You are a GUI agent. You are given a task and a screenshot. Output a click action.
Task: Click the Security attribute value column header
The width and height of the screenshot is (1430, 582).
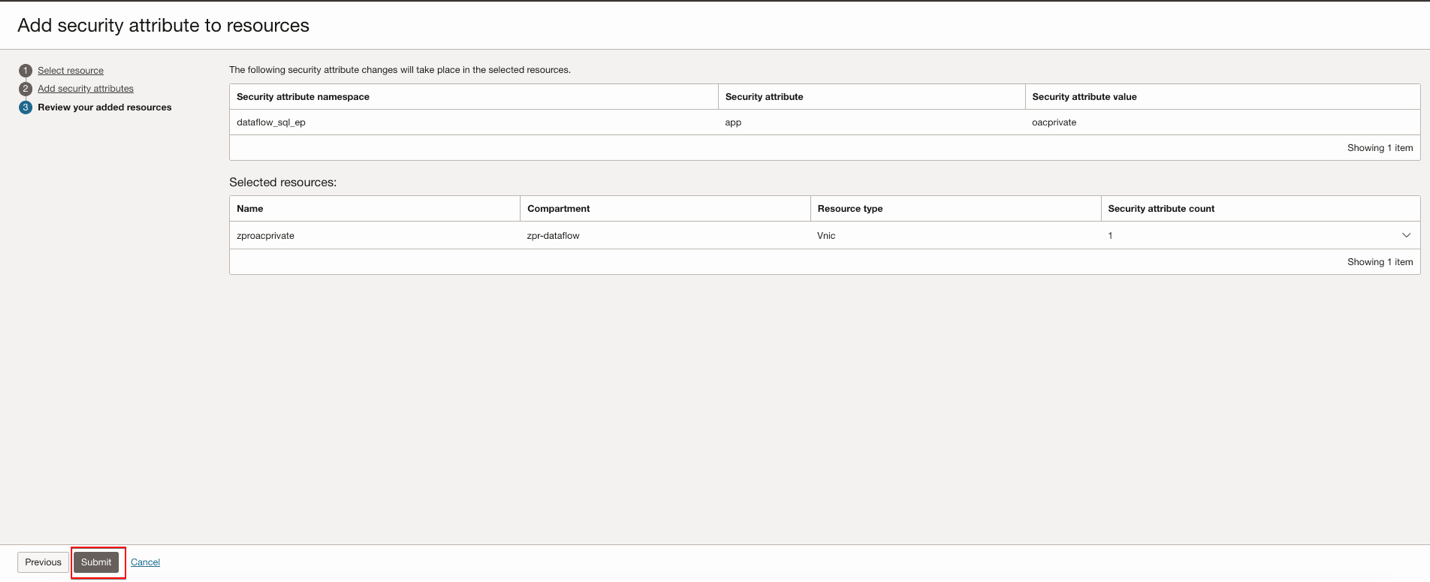tap(1084, 97)
